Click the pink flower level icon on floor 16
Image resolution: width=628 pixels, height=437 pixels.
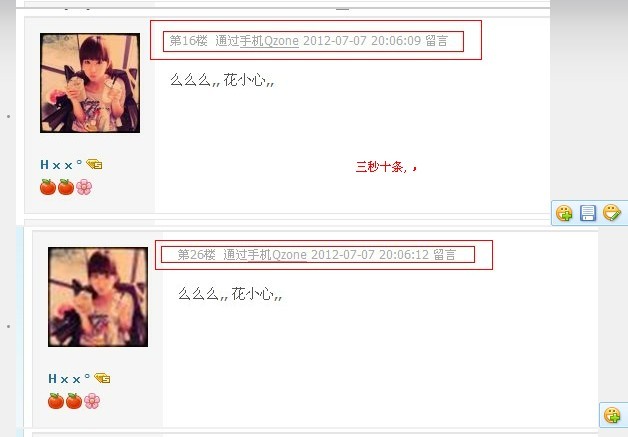pos(84,187)
